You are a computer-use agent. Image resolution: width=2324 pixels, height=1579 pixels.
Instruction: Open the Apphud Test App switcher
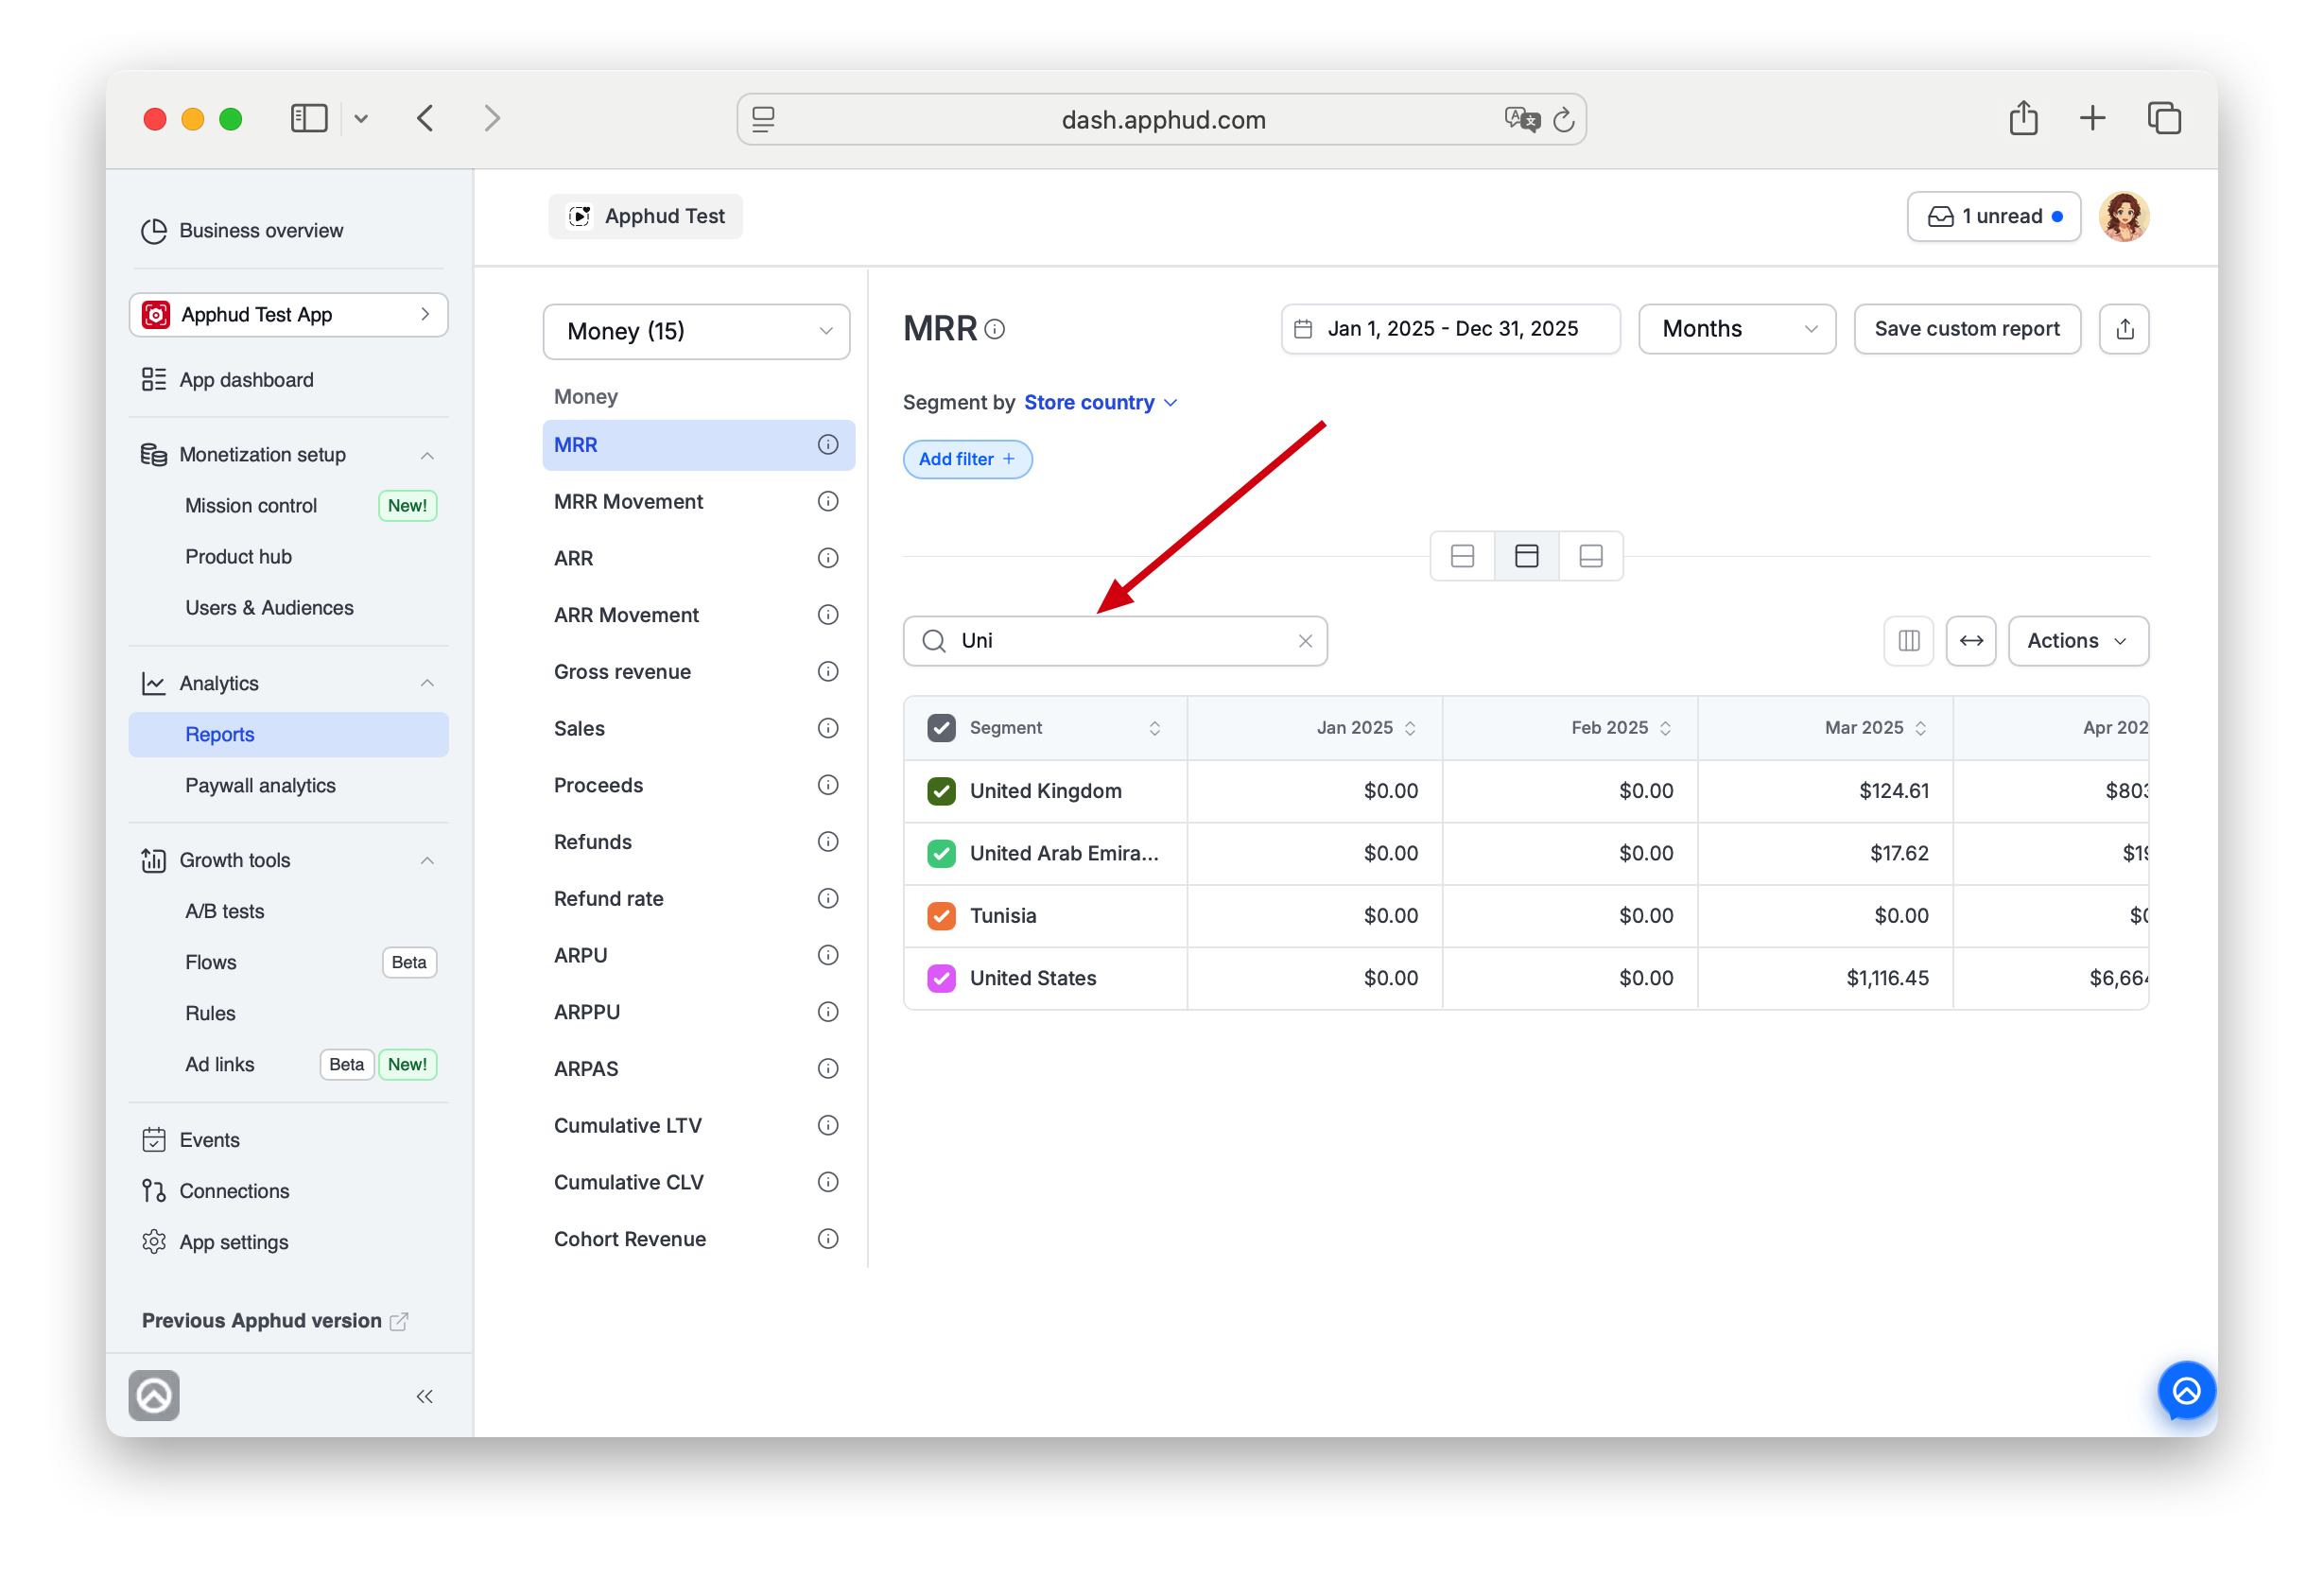click(x=288, y=314)
